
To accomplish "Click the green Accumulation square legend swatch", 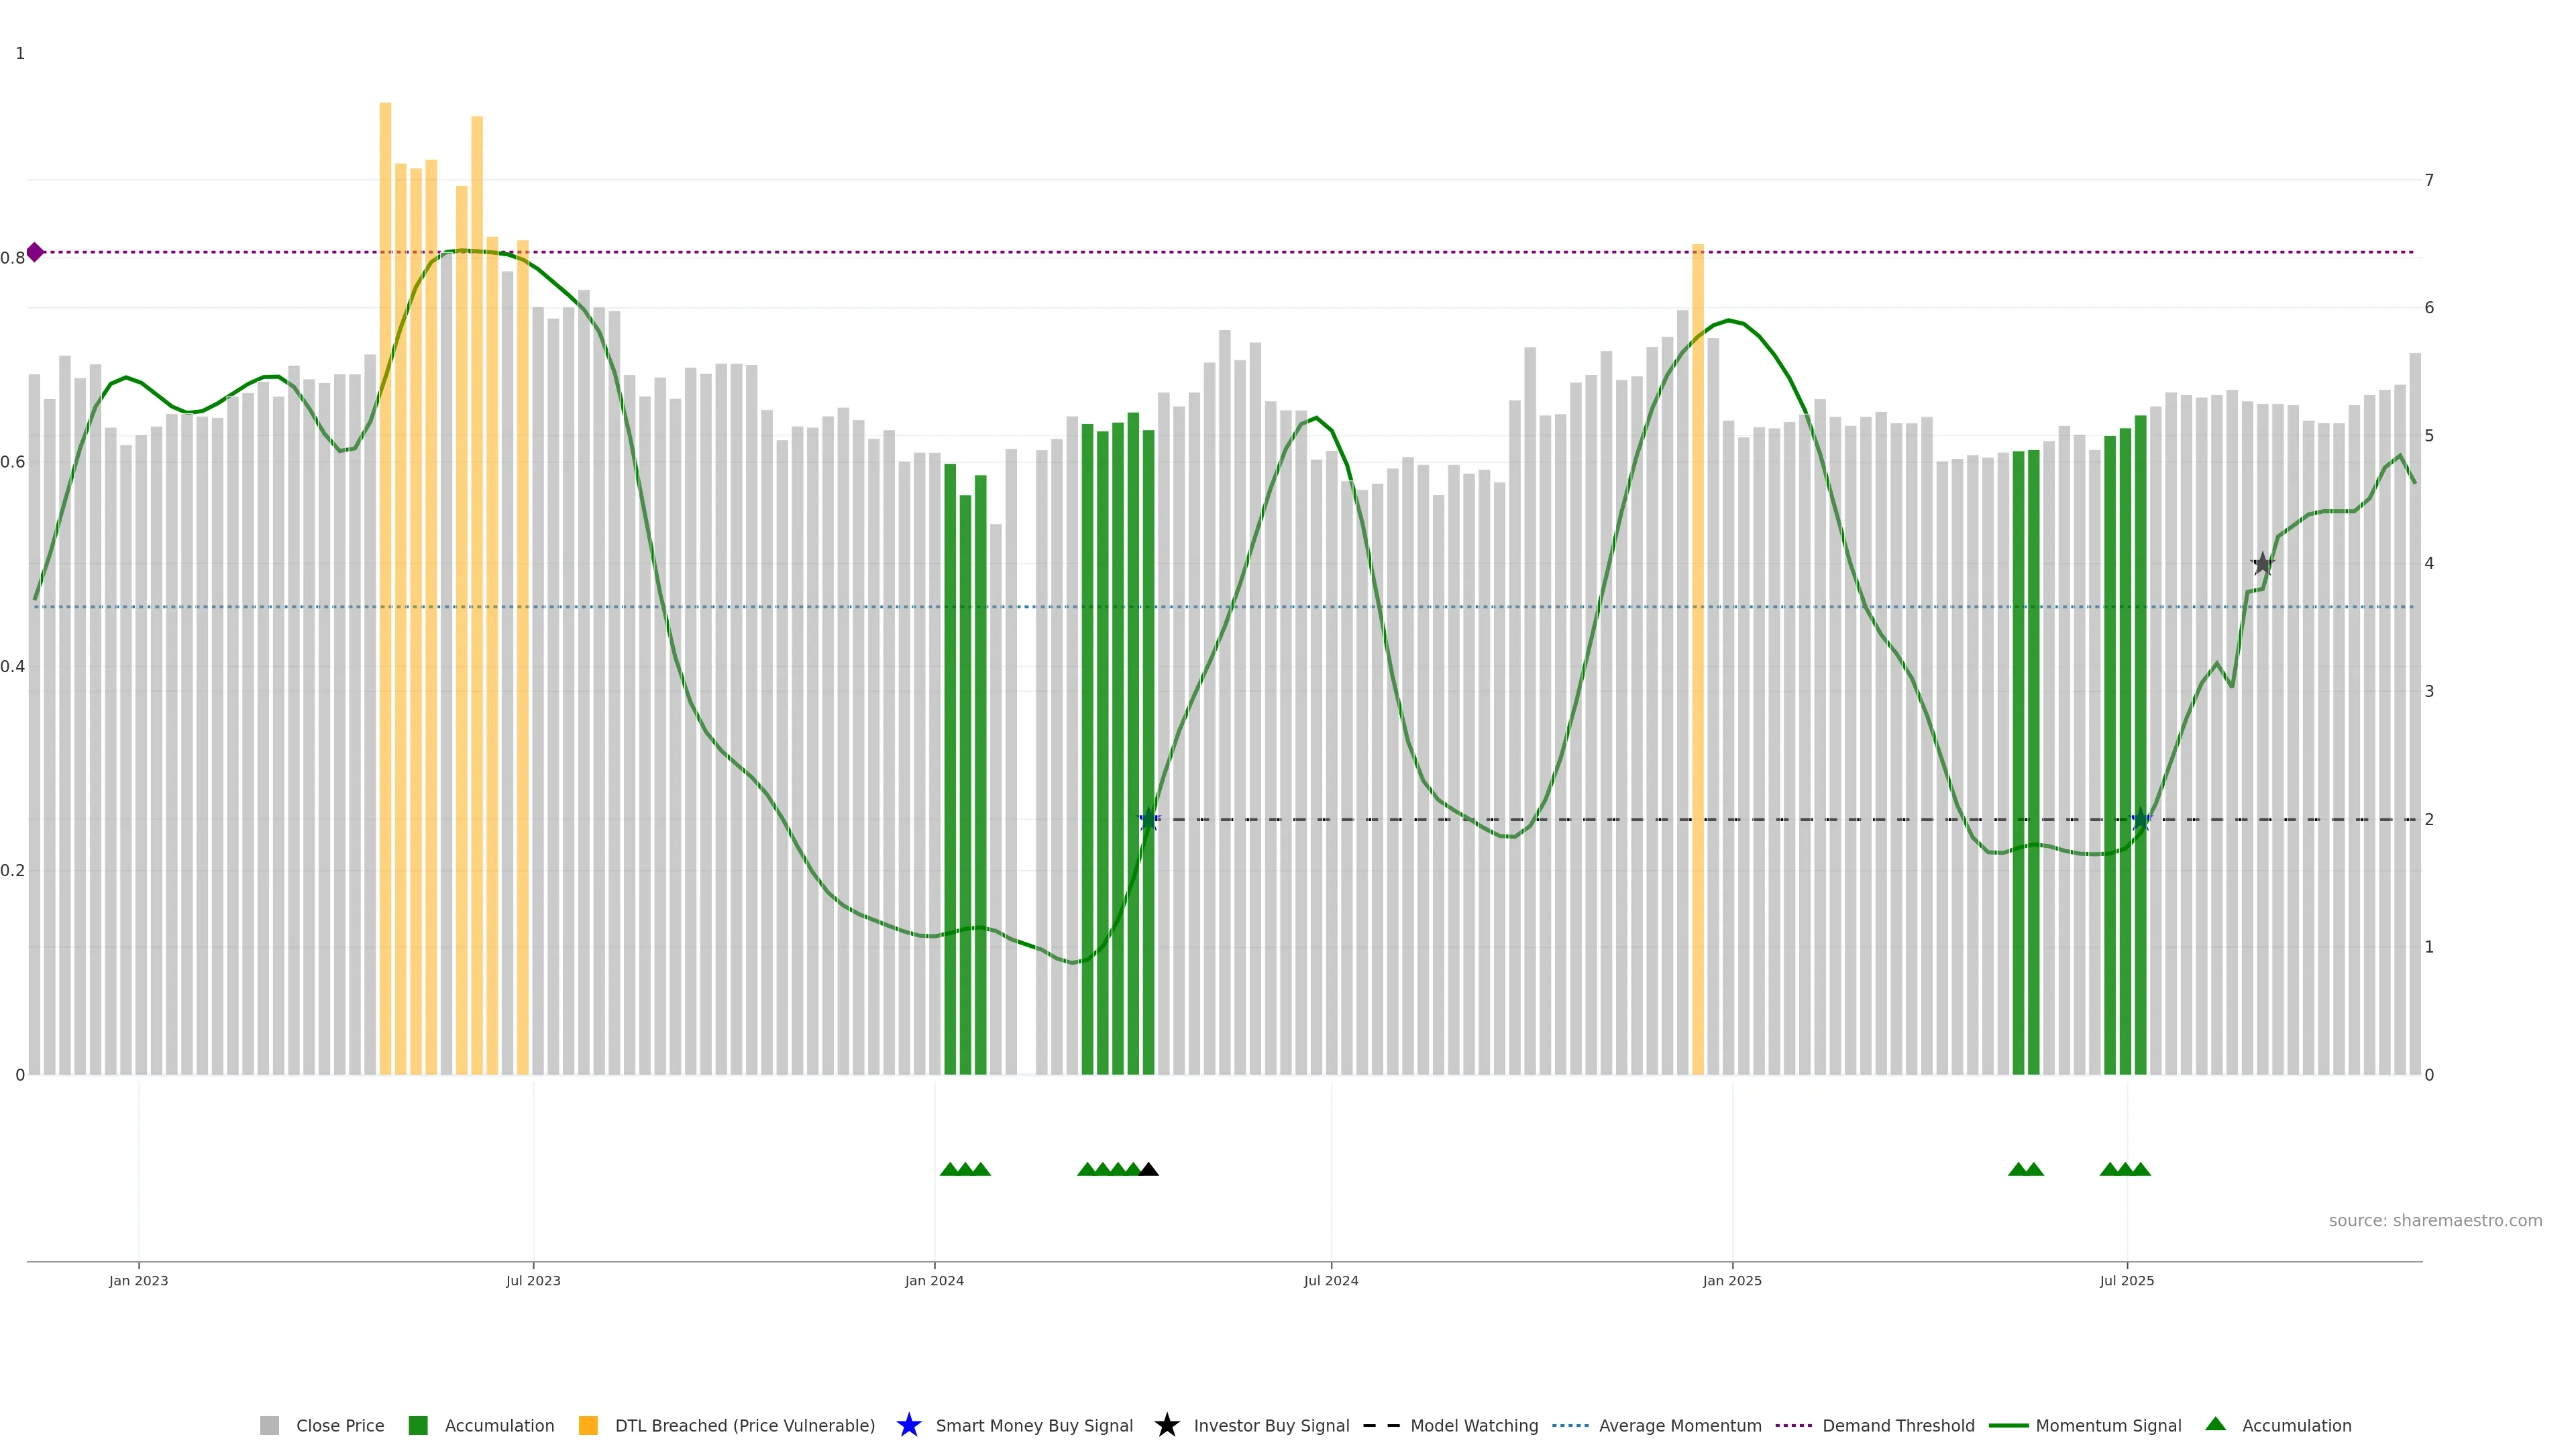I will tap(418, 1425).
